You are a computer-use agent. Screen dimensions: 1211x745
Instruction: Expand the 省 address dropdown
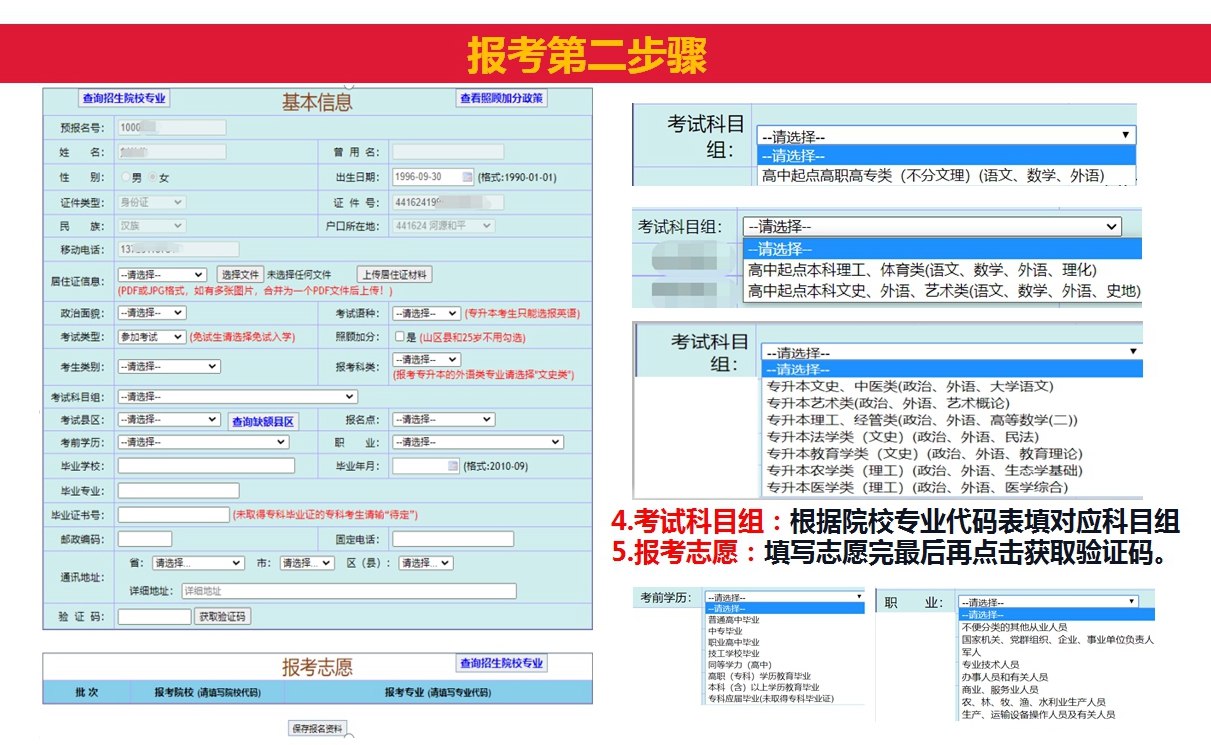pyautogui.click(x=198, y=563)
